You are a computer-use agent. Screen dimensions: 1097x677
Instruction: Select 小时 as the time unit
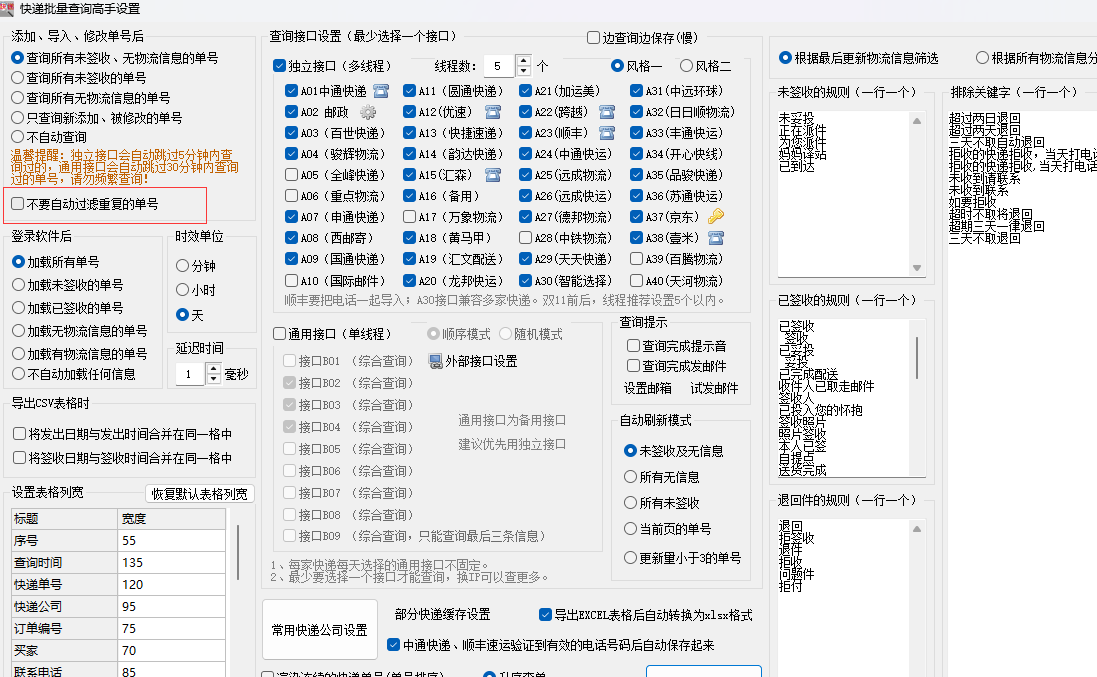[x=182, y=290]
